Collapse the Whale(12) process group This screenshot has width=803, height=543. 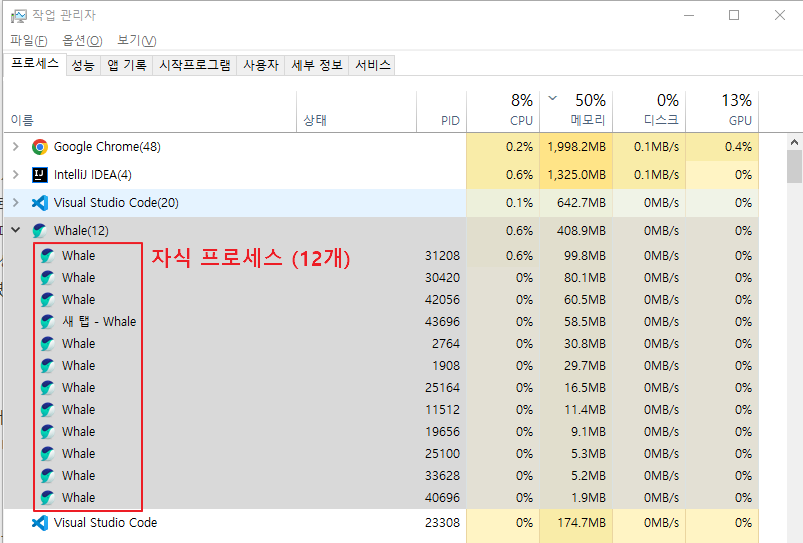15,231
